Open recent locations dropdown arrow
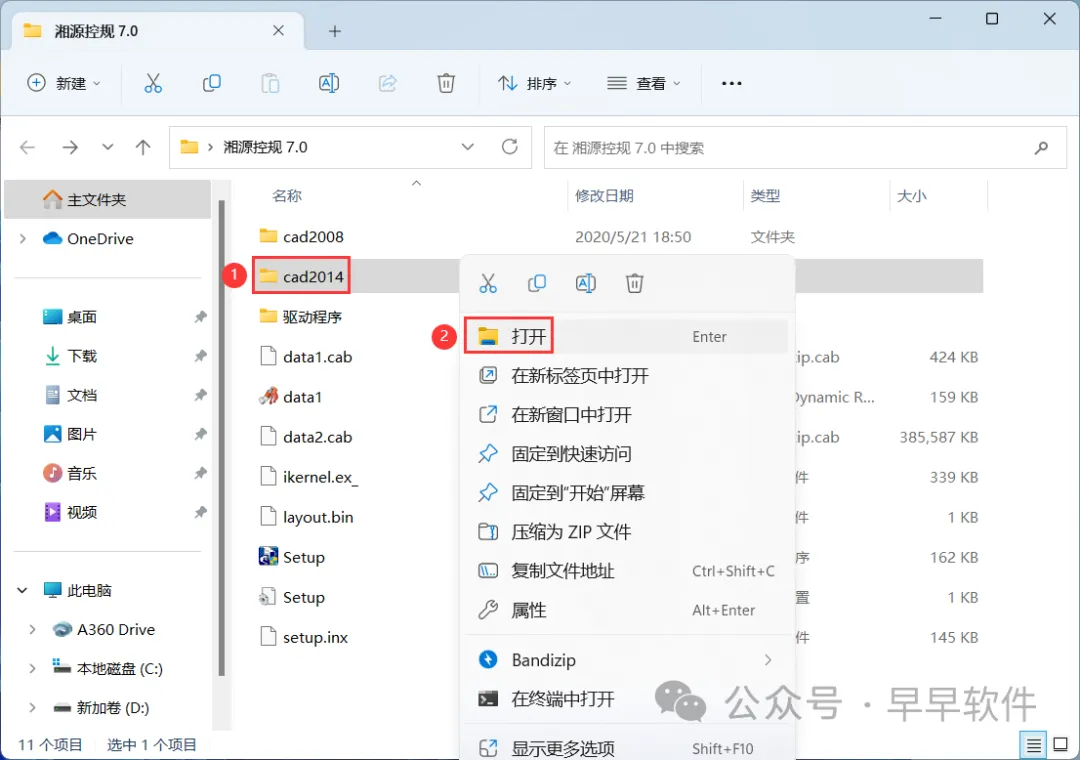This screenshot has height=760, width=1080. coord(107,147)
